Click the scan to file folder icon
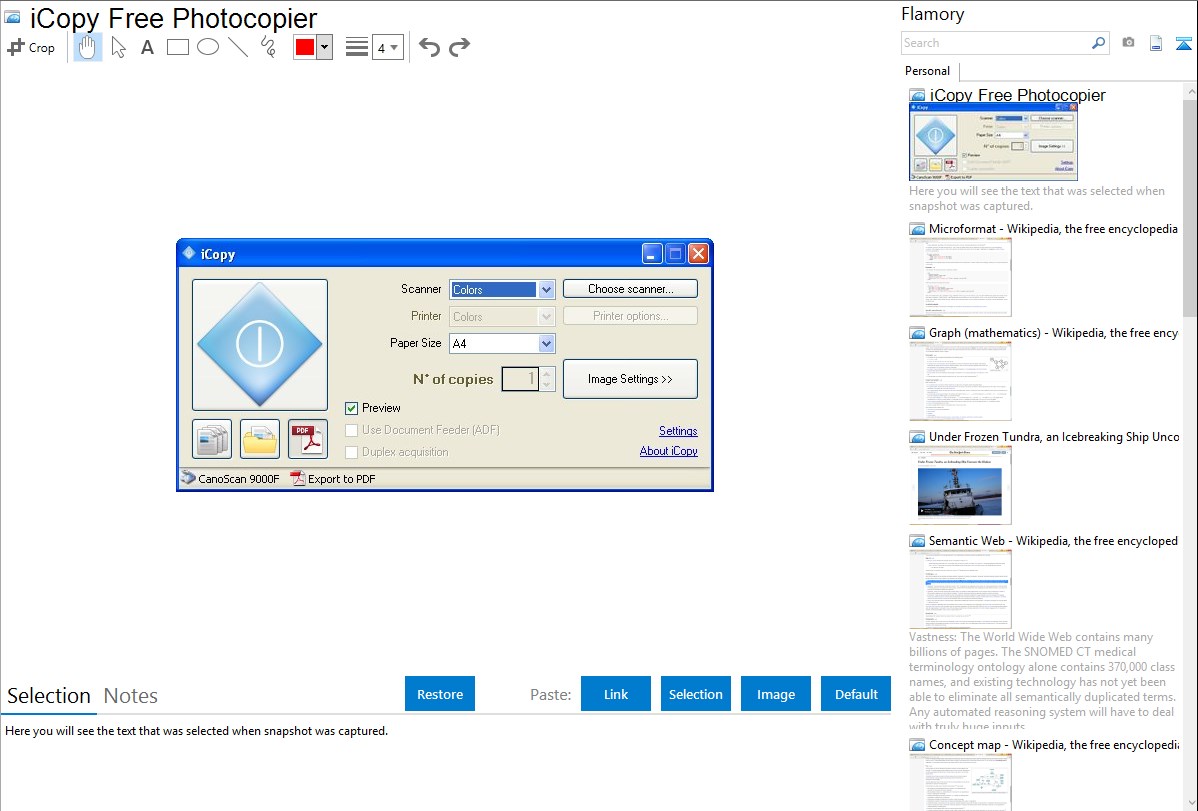1198x811 pixels. click(260, 440)
